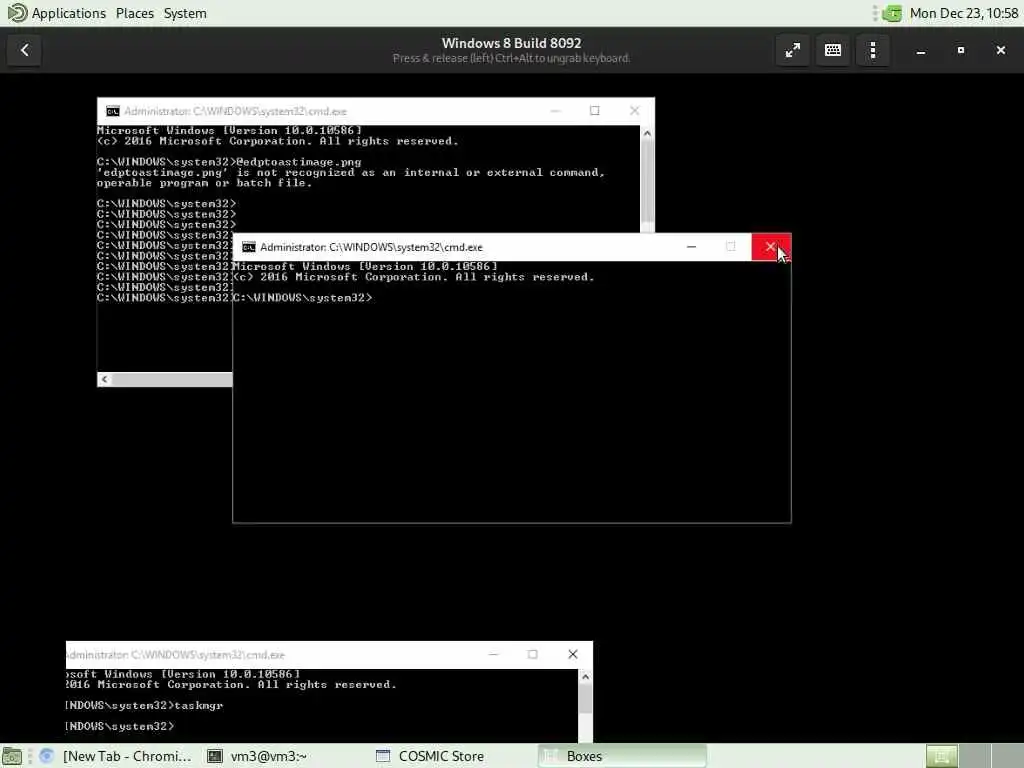Open the keyboard shortcuts sender button
Viewport: 1024px width, 768px height.
pyautogui.click(x=833, y=50)
